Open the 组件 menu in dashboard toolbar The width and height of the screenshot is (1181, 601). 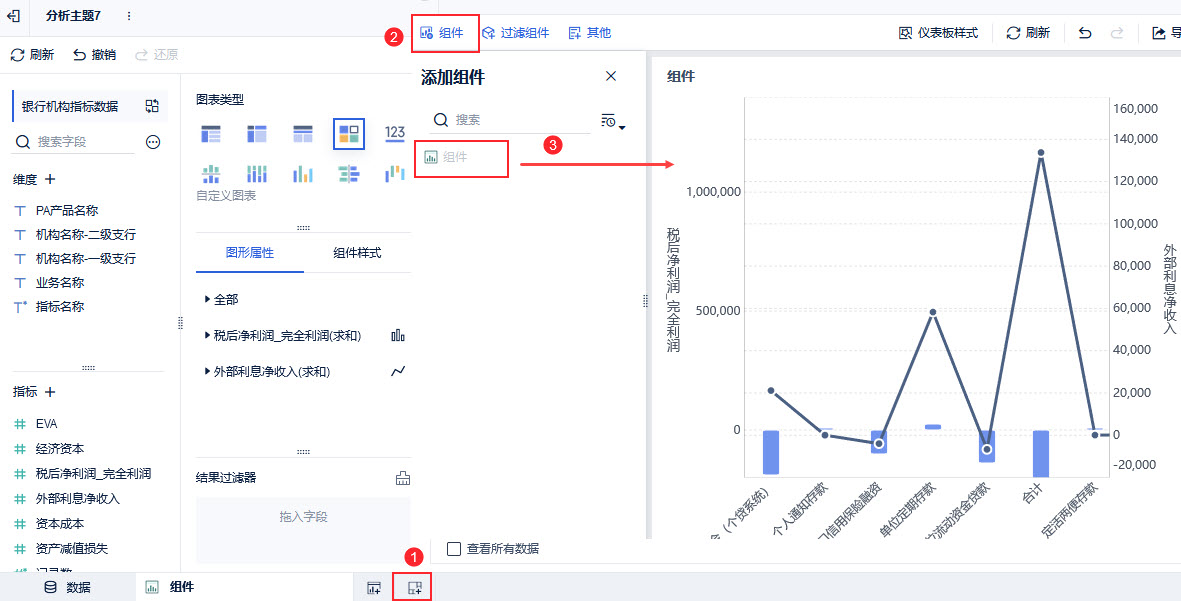click(441, 33)
